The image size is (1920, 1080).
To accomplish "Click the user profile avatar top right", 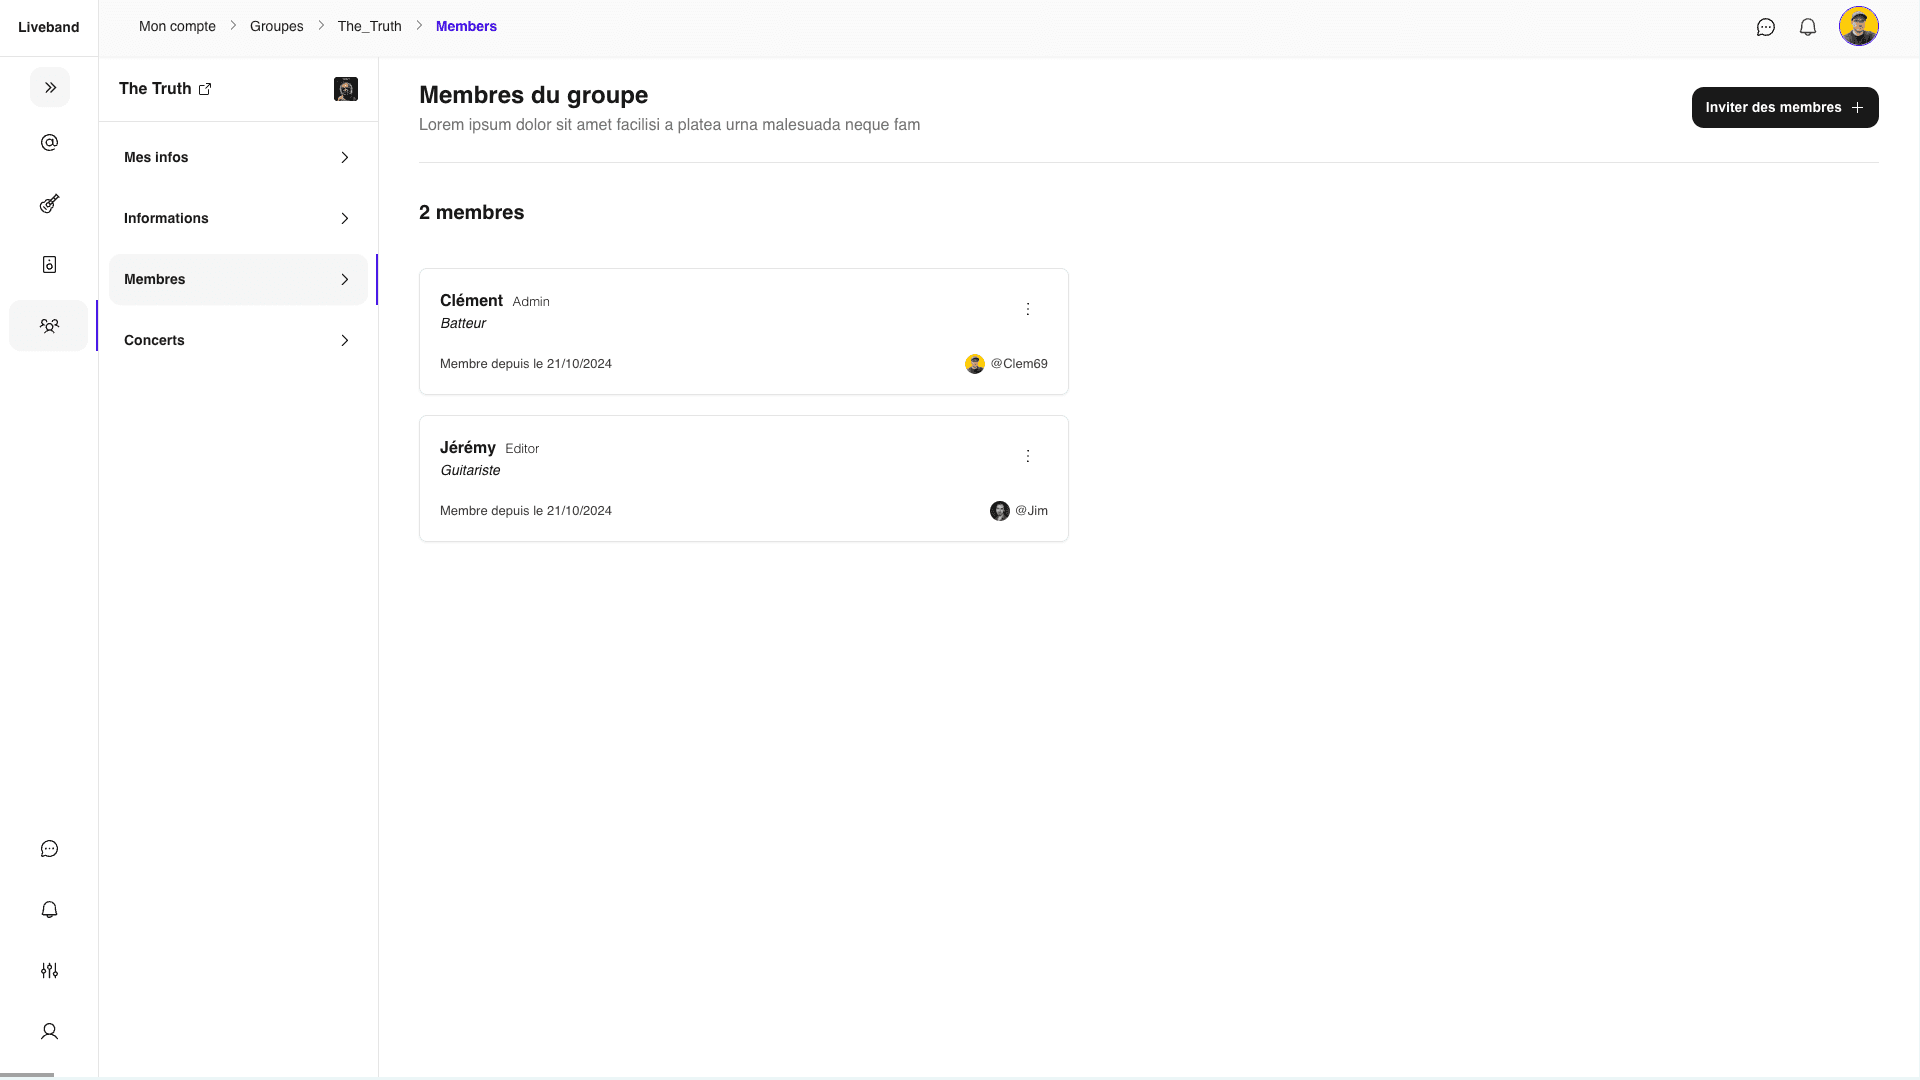I will (1859, 26).
